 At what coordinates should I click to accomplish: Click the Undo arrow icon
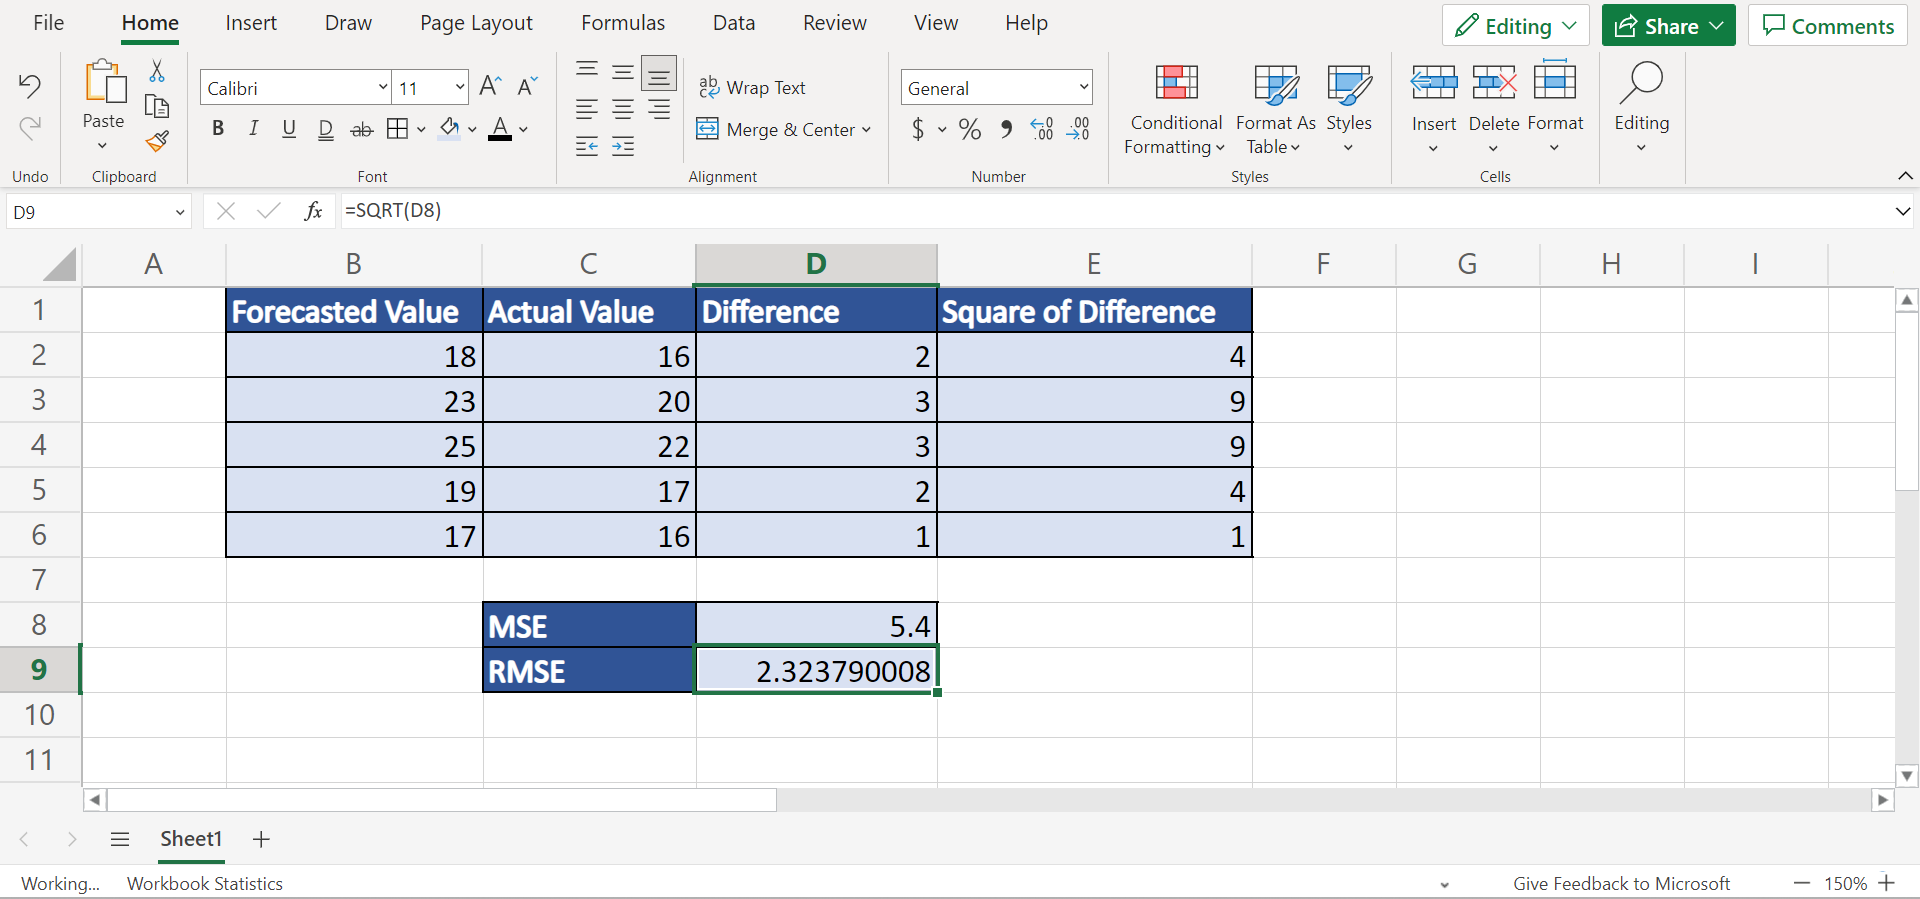click(x=30, y=86)
